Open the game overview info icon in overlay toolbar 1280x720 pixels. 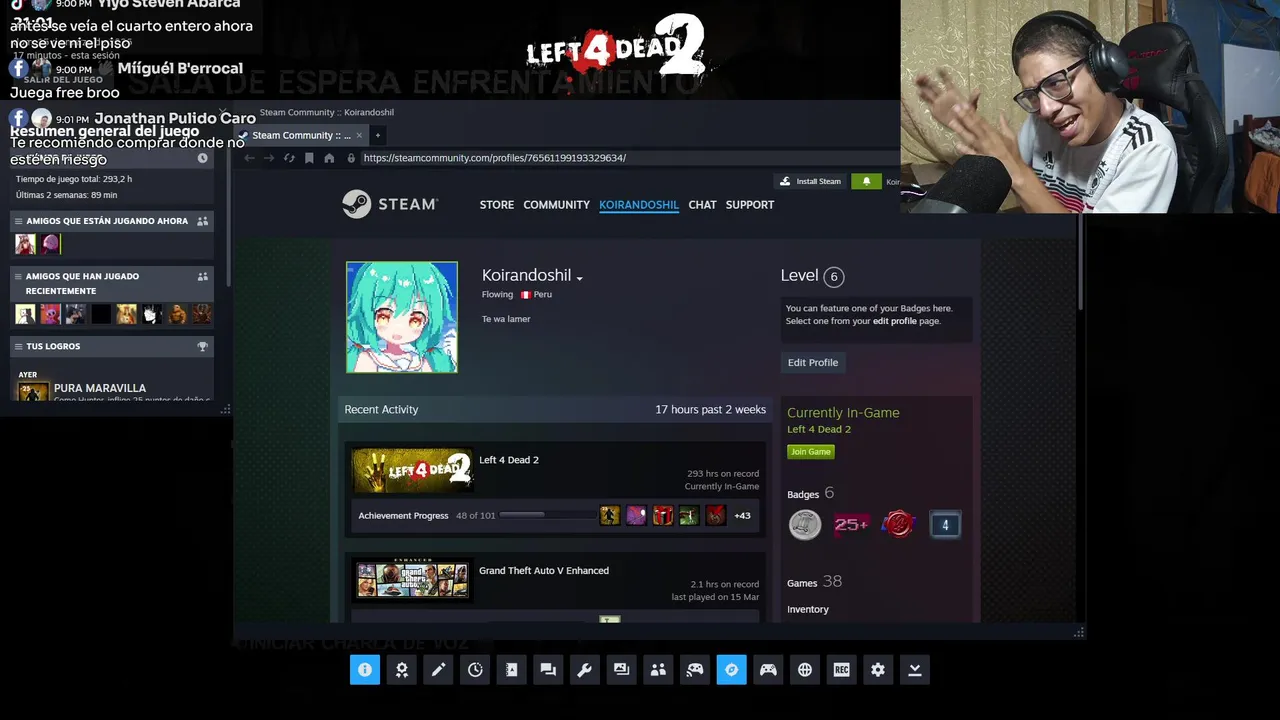click(365, 670)
